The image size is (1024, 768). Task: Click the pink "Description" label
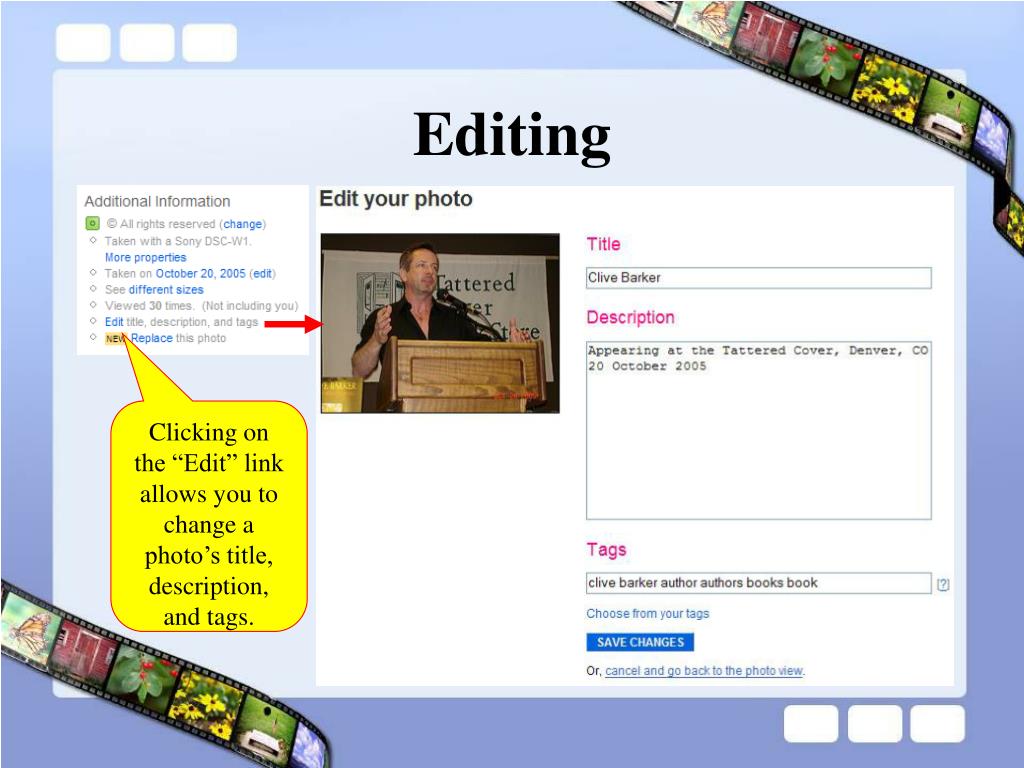click(630, 317)
